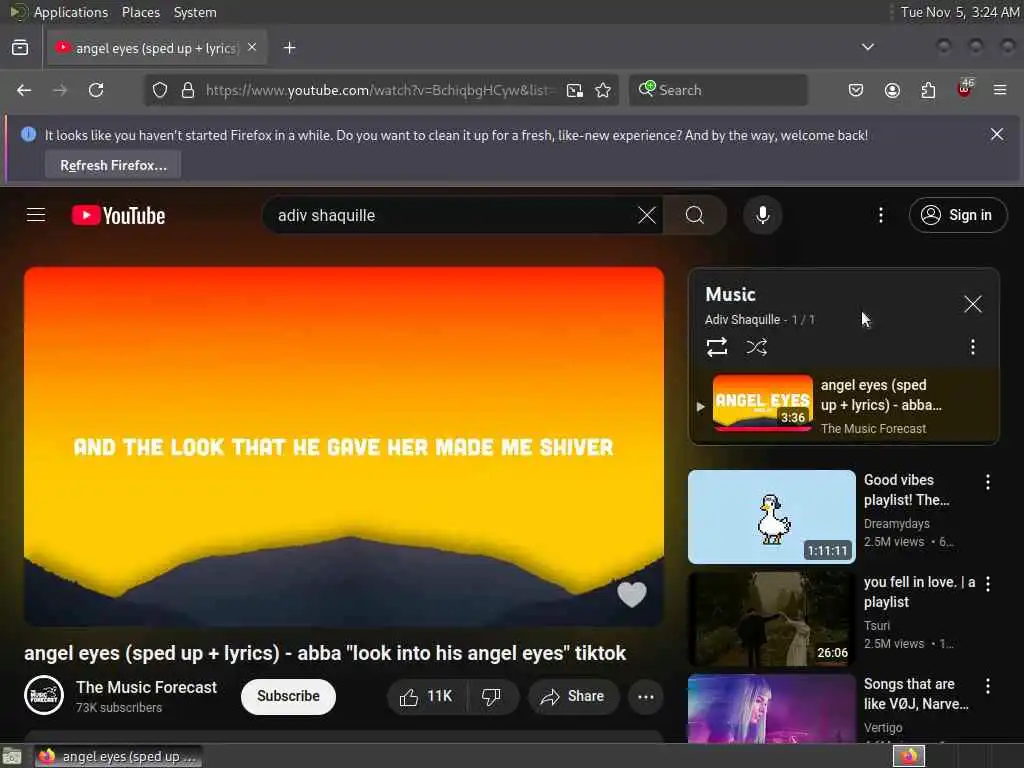Reload the current page
Image resolution: width=1024 pixels, height=768 pixels.
pos(96,90)
